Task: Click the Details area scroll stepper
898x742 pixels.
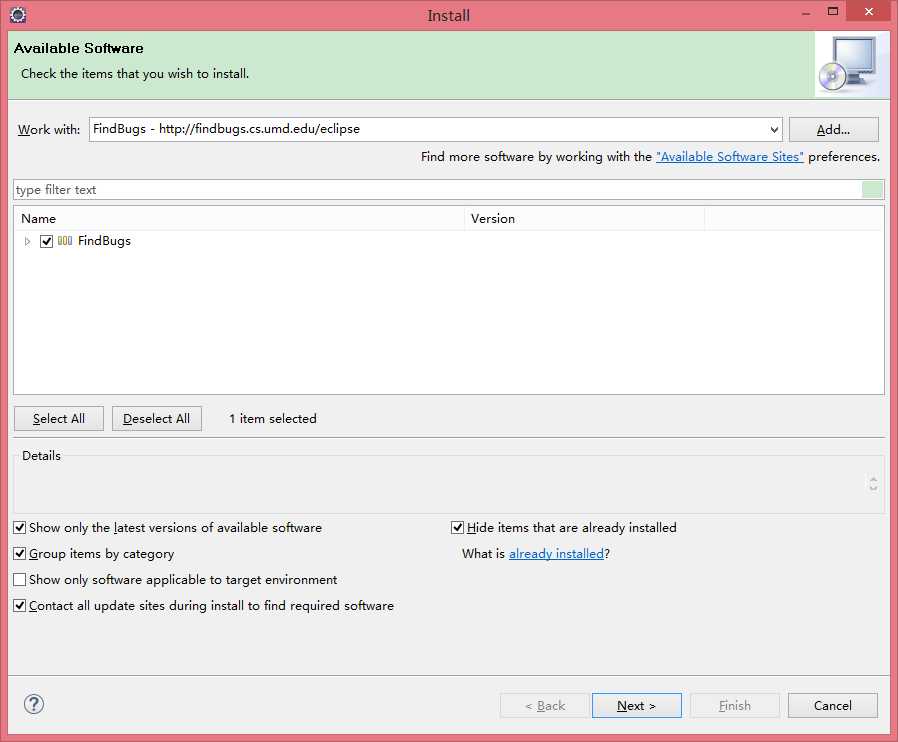Action: [873, 484]
